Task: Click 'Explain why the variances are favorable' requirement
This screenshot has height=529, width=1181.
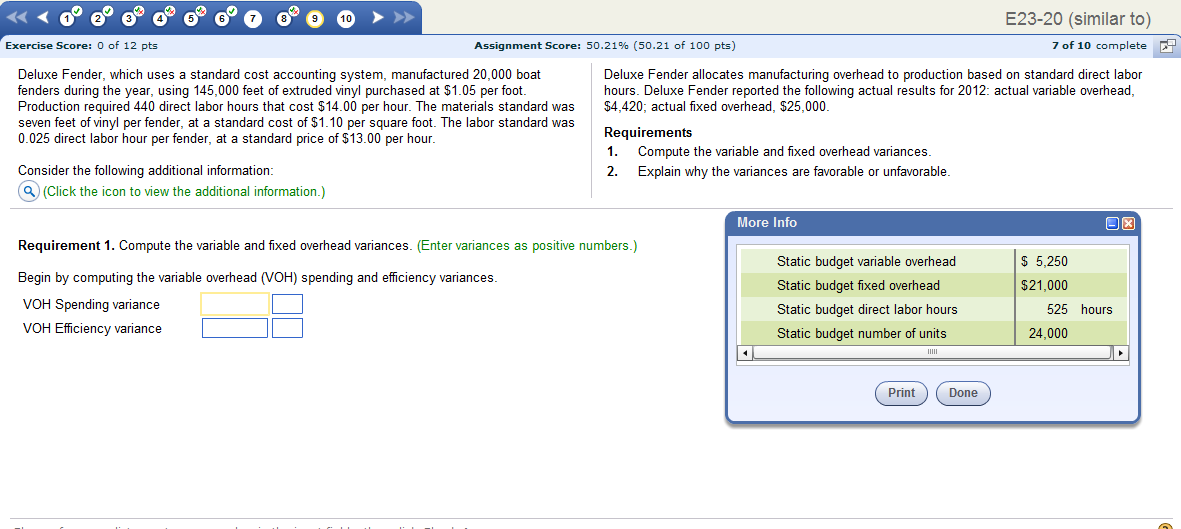Action: [794, 171]
